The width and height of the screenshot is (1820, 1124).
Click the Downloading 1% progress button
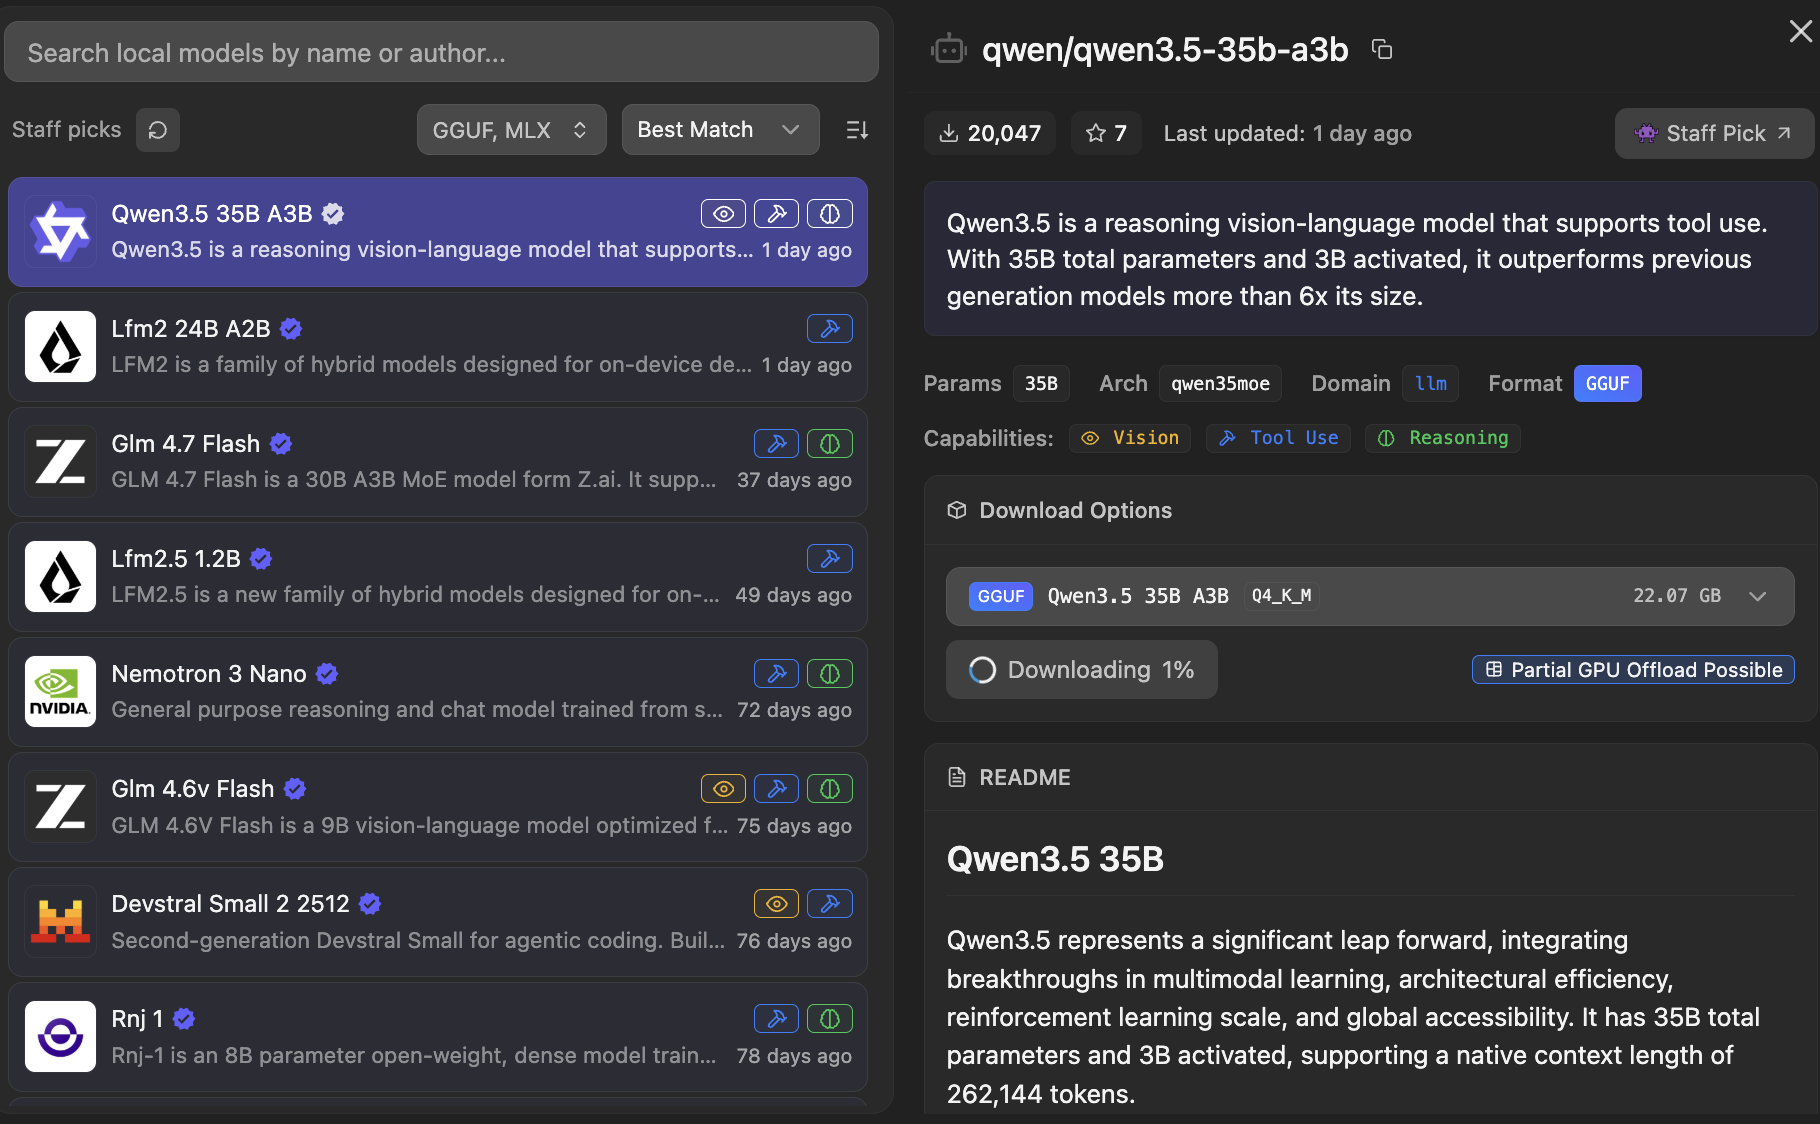1081,670
